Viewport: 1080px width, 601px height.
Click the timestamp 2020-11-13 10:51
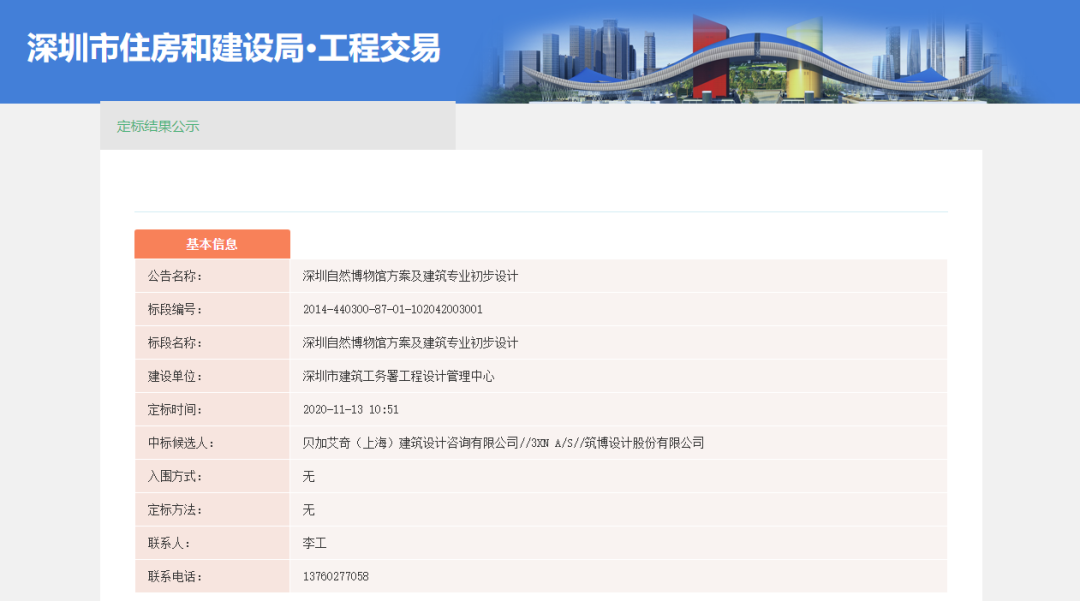tap(350, 409)
